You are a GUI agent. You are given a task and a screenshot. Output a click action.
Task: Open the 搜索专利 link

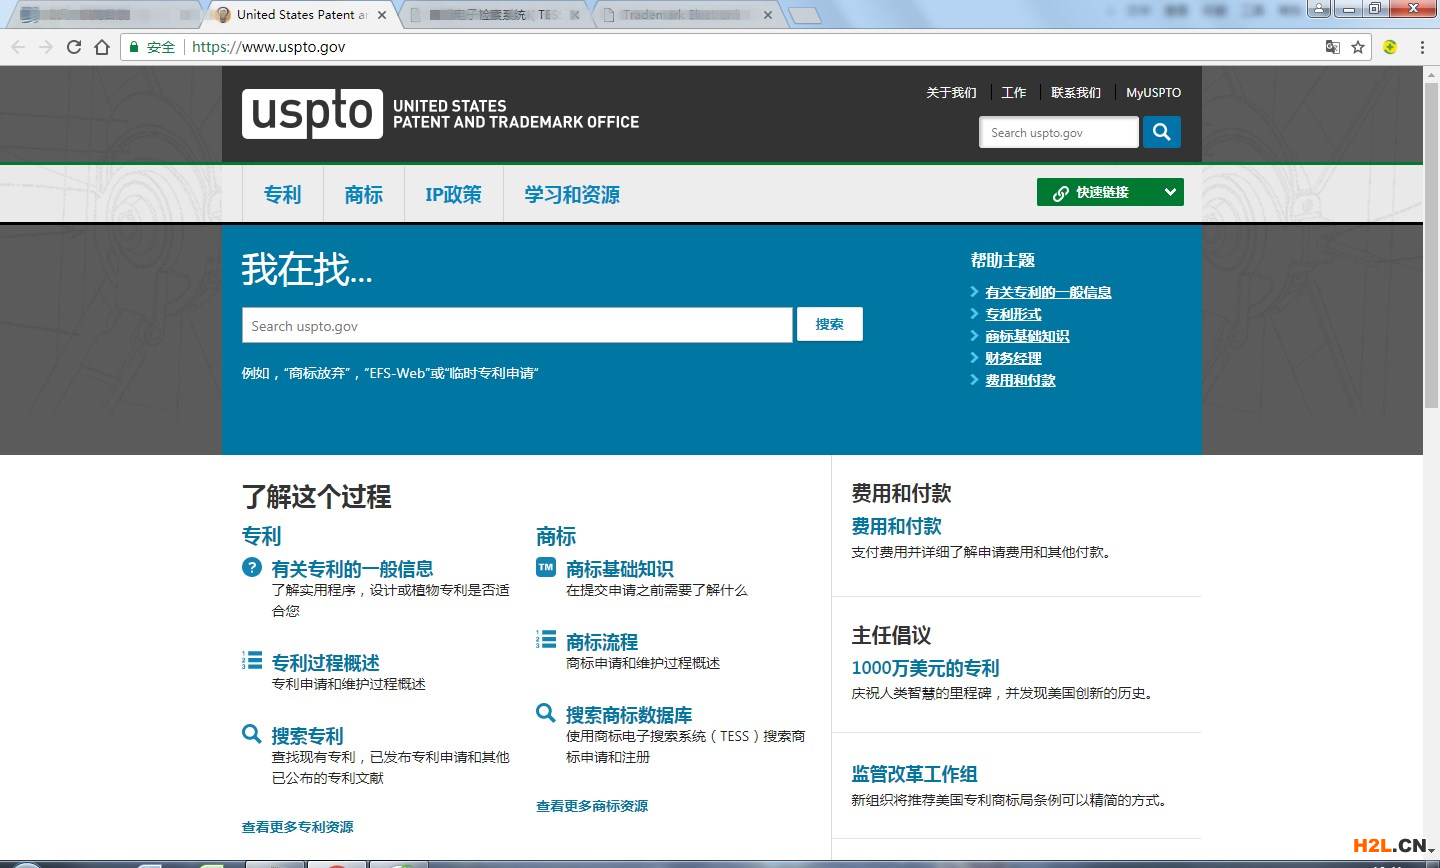point(308,735)
